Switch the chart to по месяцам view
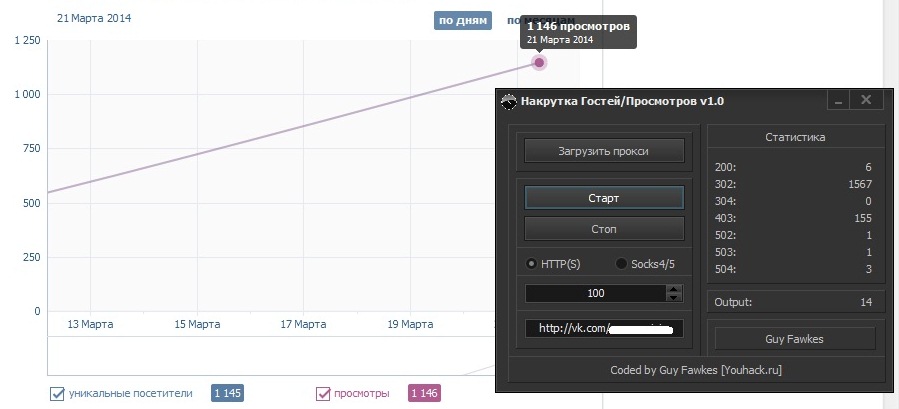The height and width of the screenshot is (409, 899). tap(540, 21)
